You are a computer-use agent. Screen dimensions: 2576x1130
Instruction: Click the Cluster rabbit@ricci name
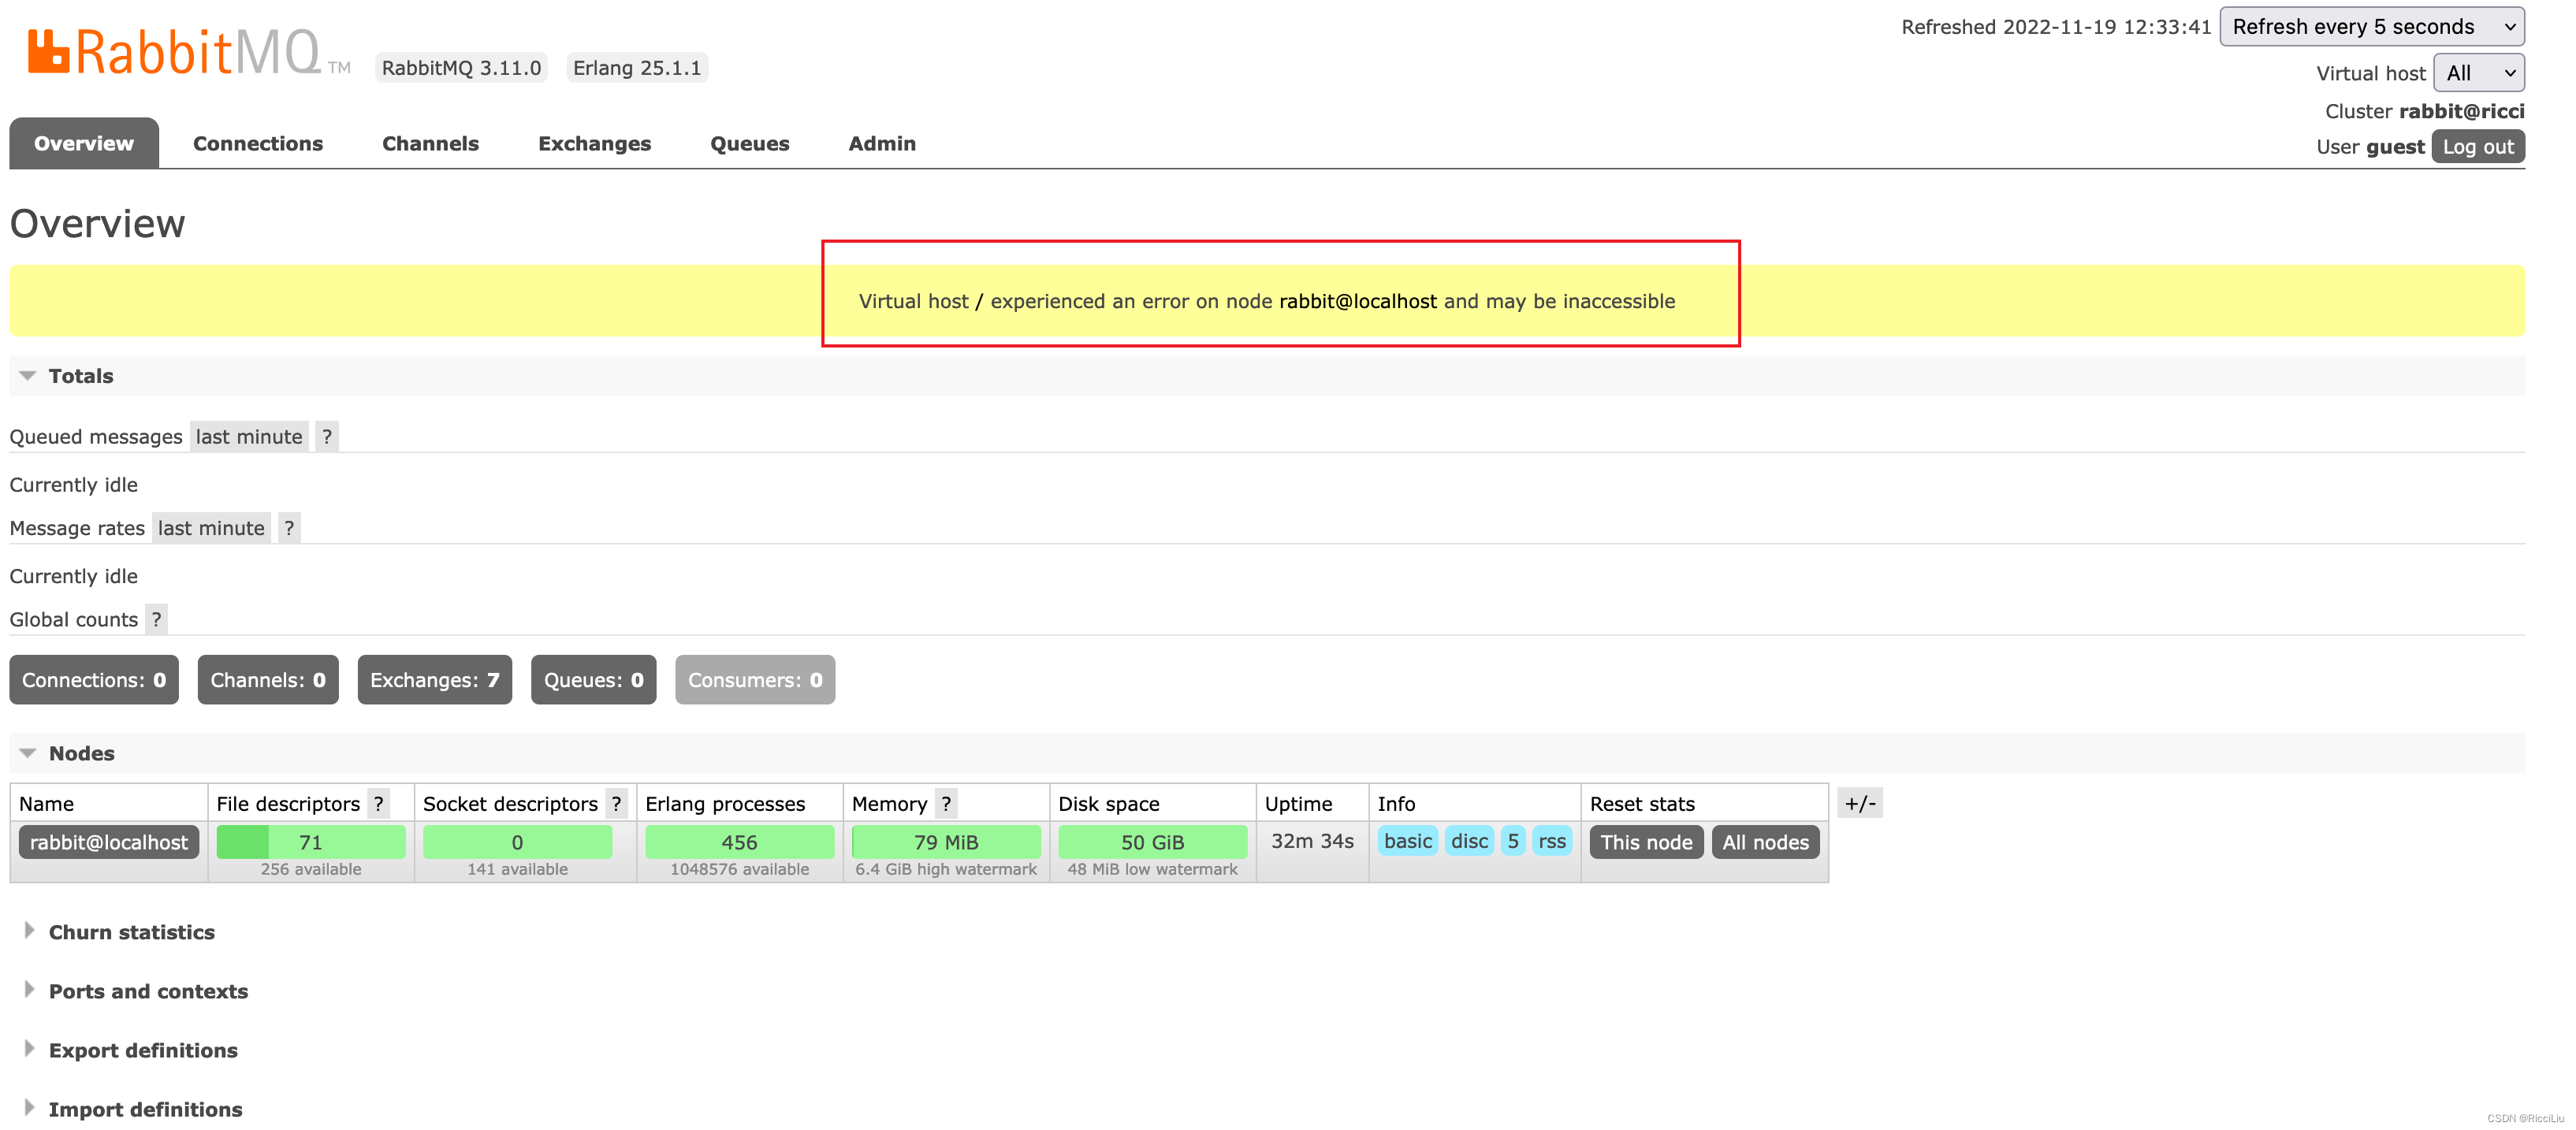2461,111
